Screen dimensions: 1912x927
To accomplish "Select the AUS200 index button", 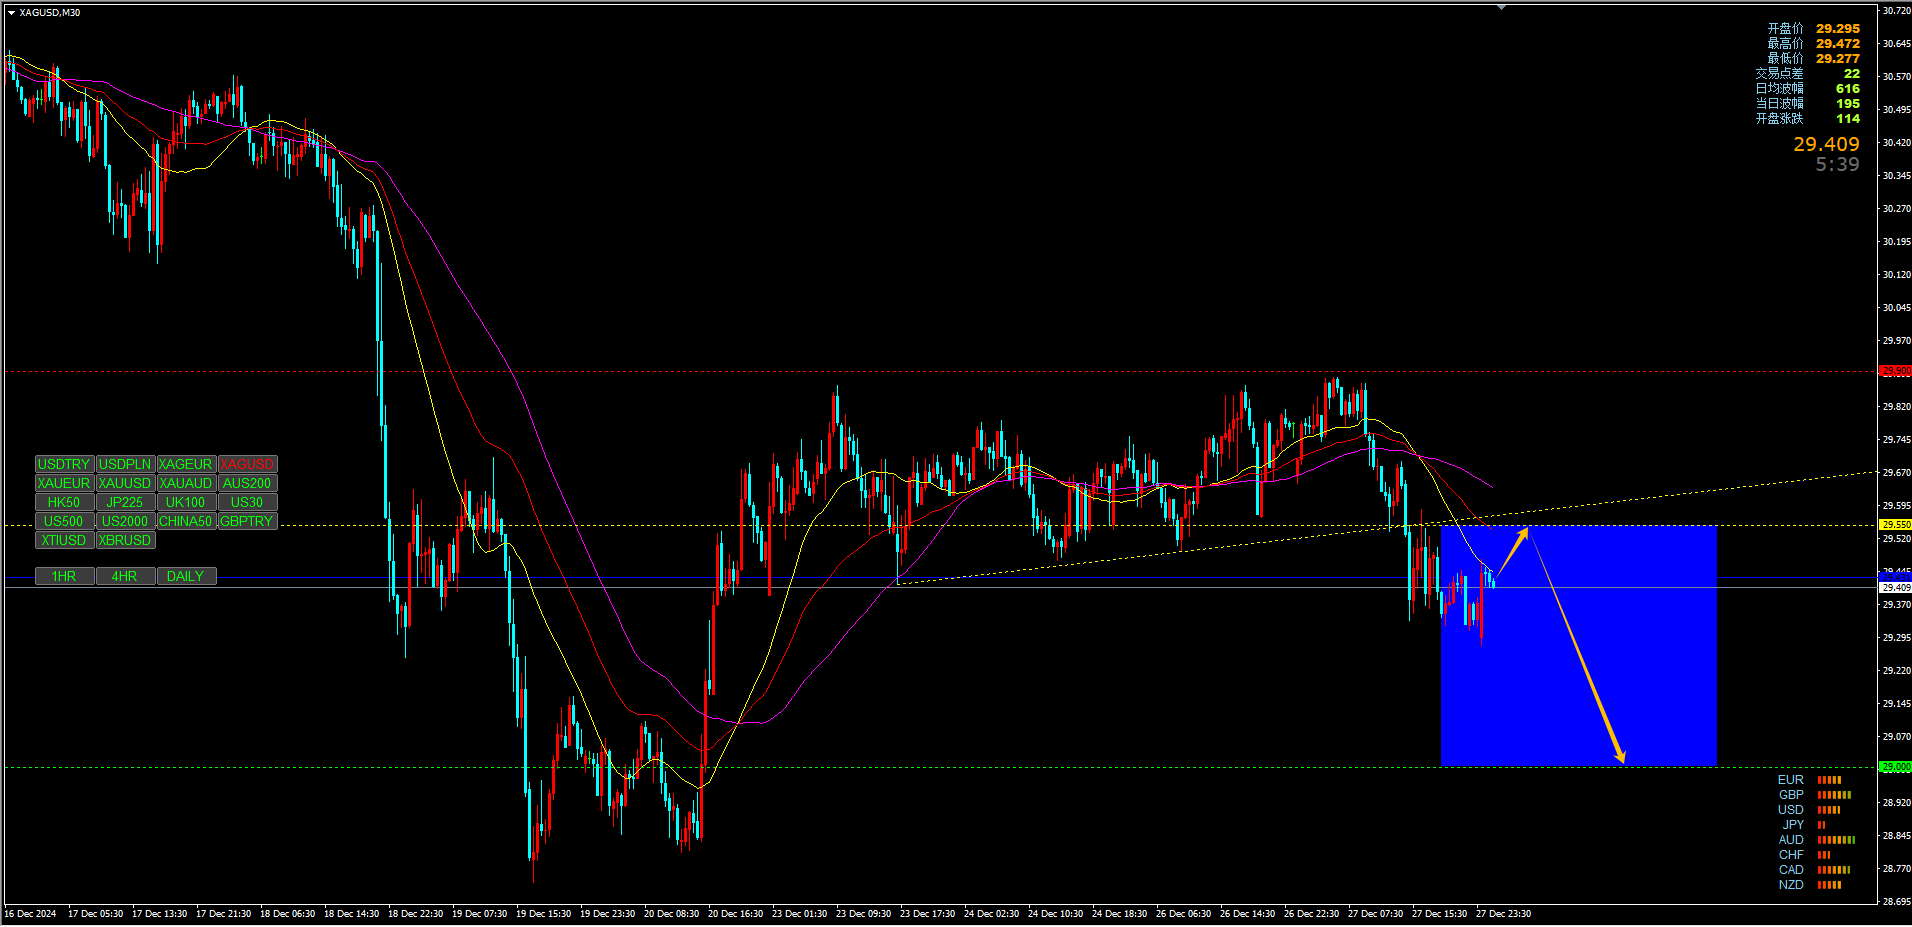I will pos(247,483).
